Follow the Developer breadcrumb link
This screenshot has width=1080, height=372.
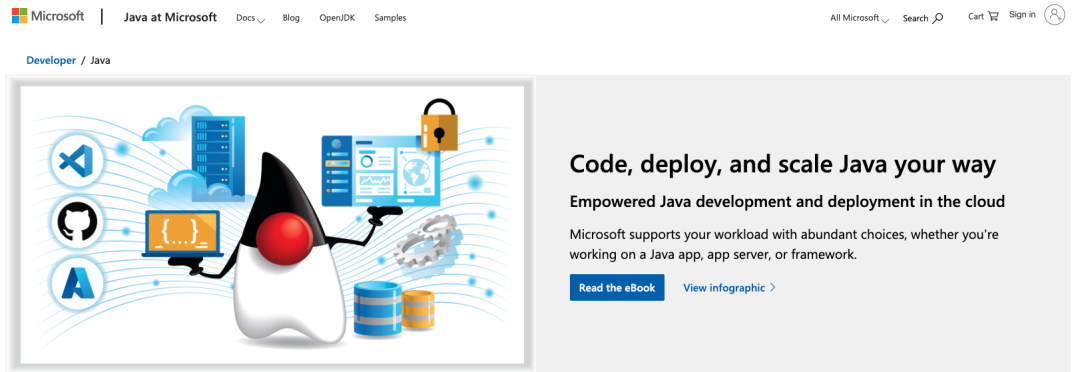click(x=51, y=60)
